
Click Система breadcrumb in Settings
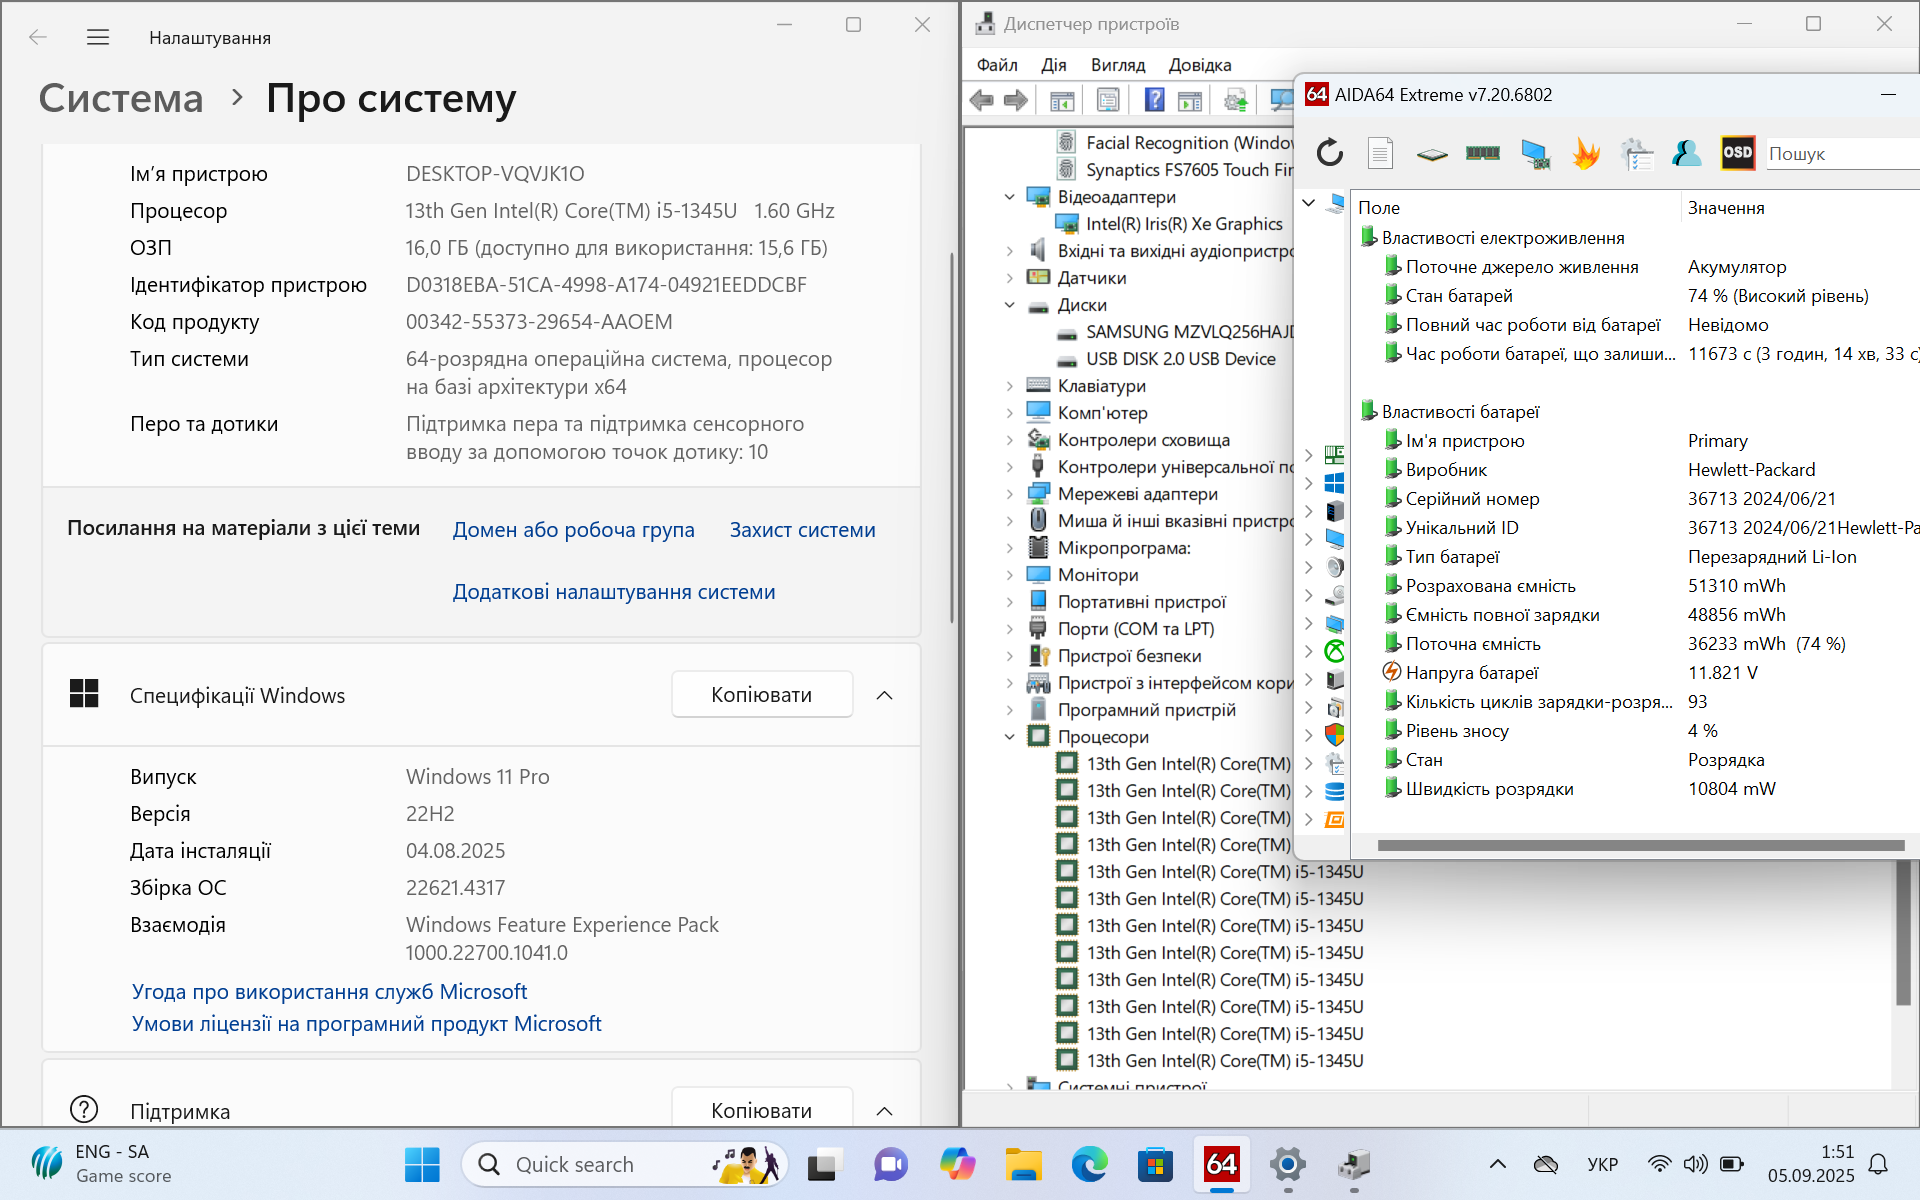121,98
